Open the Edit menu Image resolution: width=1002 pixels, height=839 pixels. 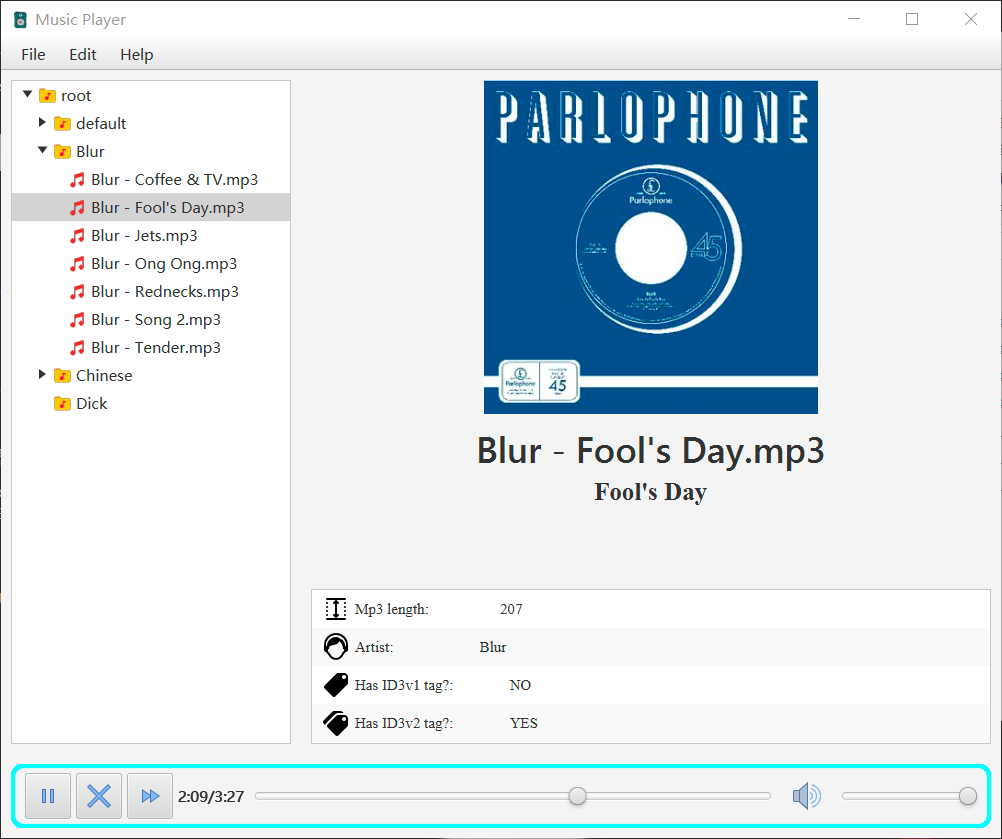(x=83, y=55)
